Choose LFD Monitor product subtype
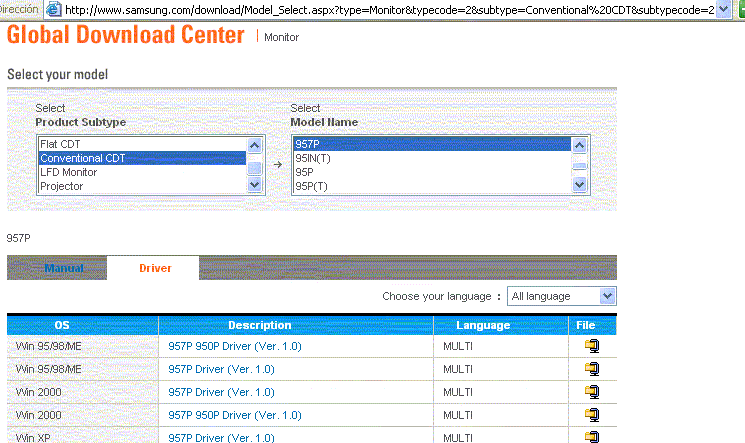The width and height of the screenshot is (745, 443). (x=142, y=172)
